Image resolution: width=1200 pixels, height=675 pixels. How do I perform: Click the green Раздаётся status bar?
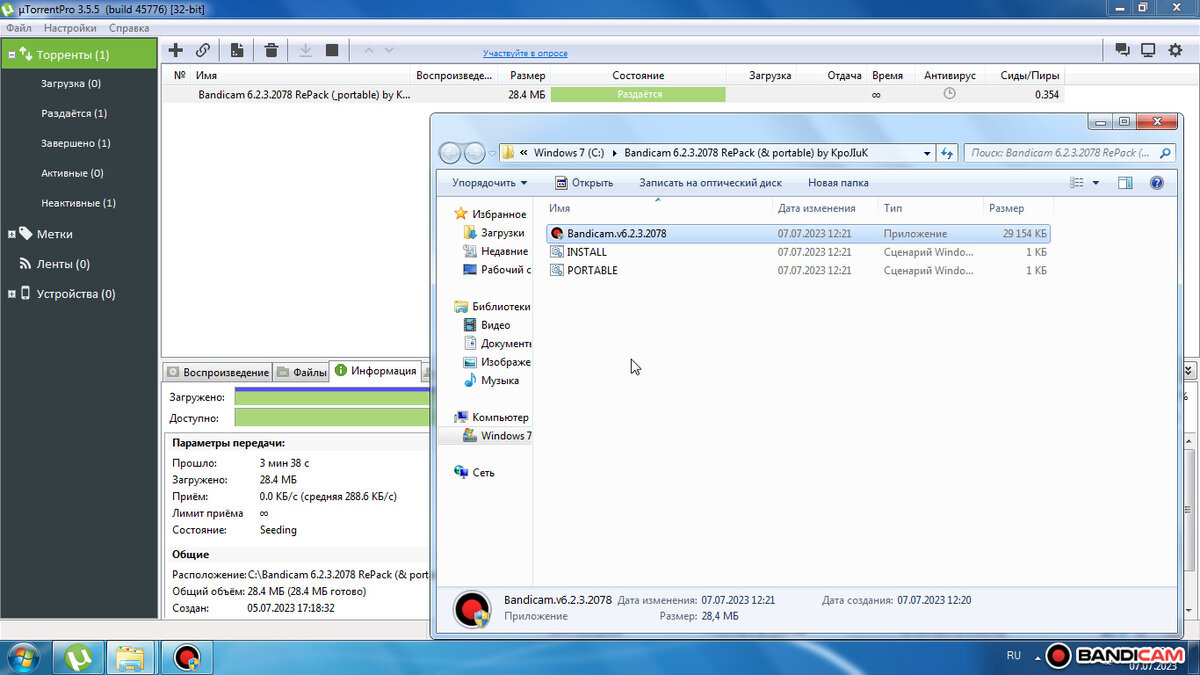[x=638, y=94]
